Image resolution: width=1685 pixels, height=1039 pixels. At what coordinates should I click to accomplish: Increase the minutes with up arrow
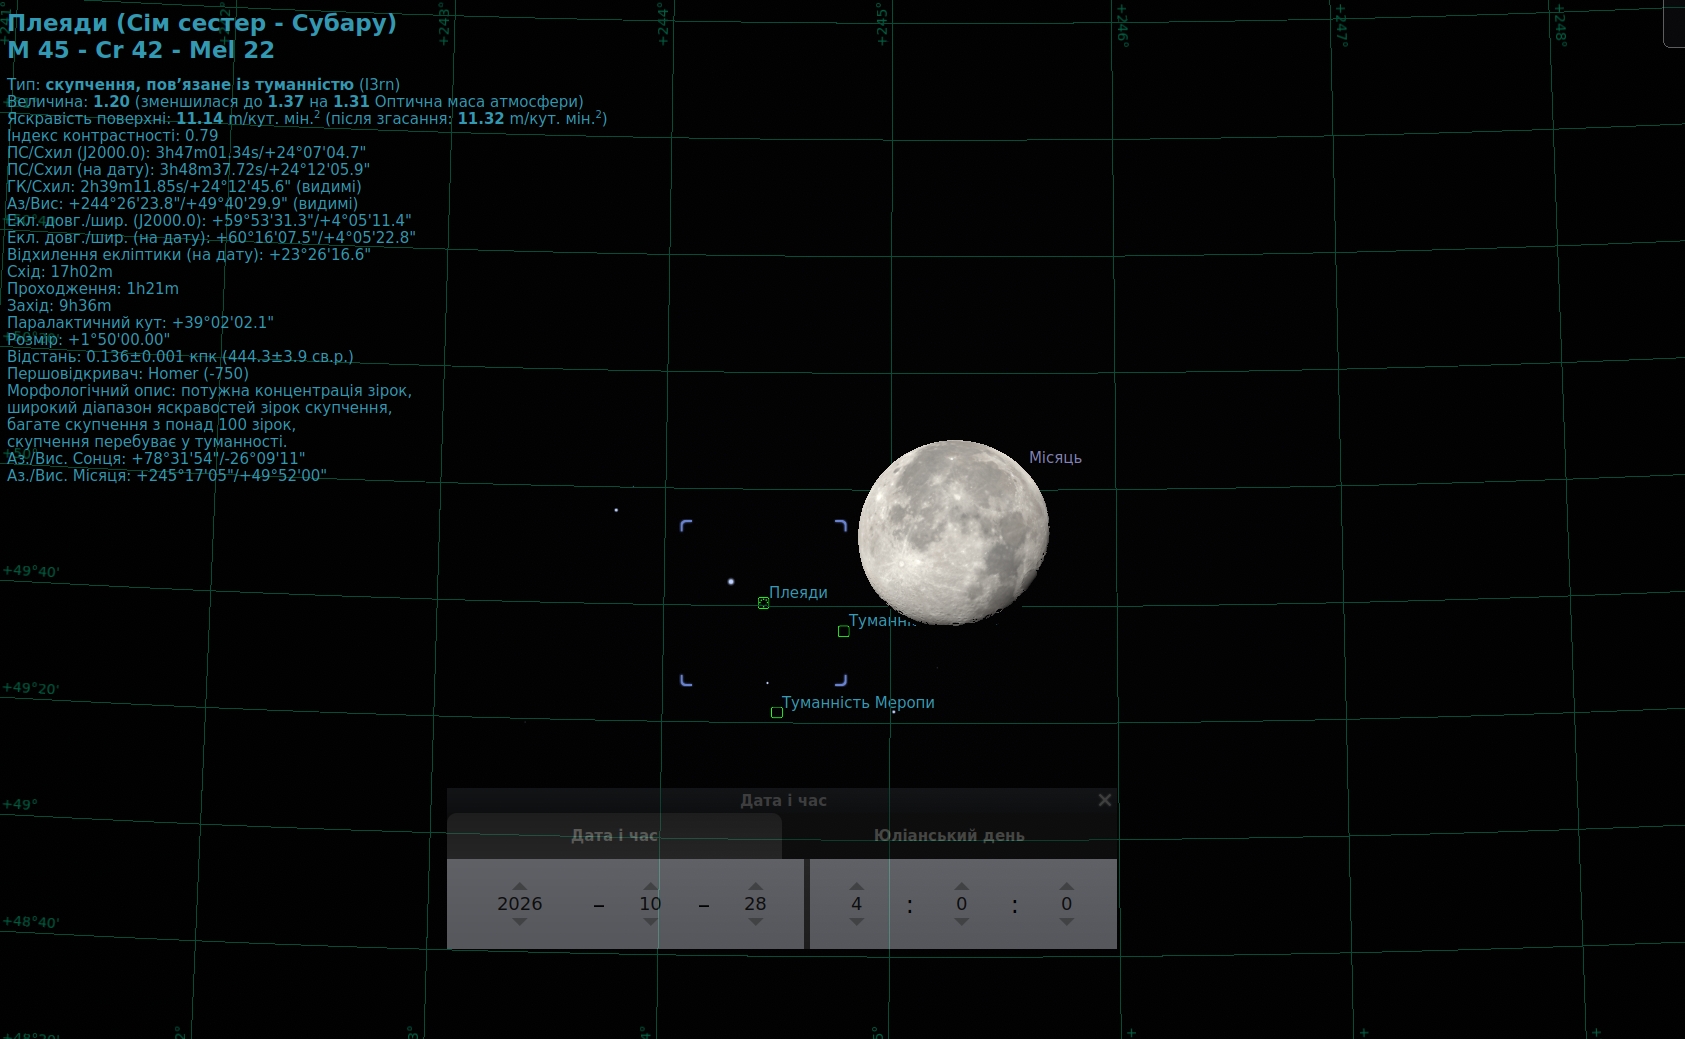click(x=961, y=886)
